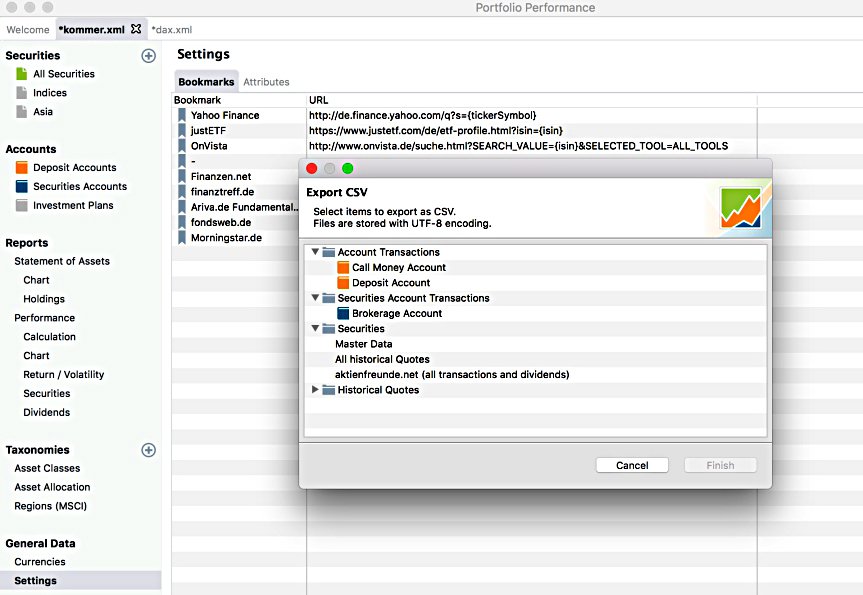Collapse Securities tree node in dialog
Image resolution: width=863 pixels, height=595 pixels.
click(315, 328)
